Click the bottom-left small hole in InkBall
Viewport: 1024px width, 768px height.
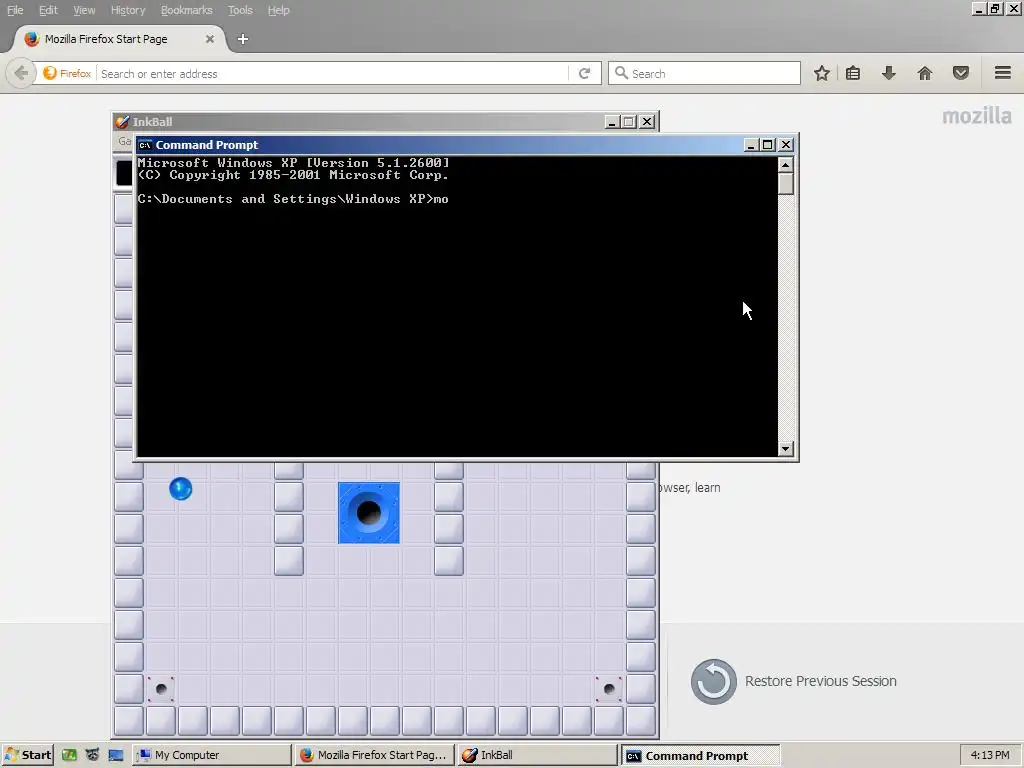[161, 688]
